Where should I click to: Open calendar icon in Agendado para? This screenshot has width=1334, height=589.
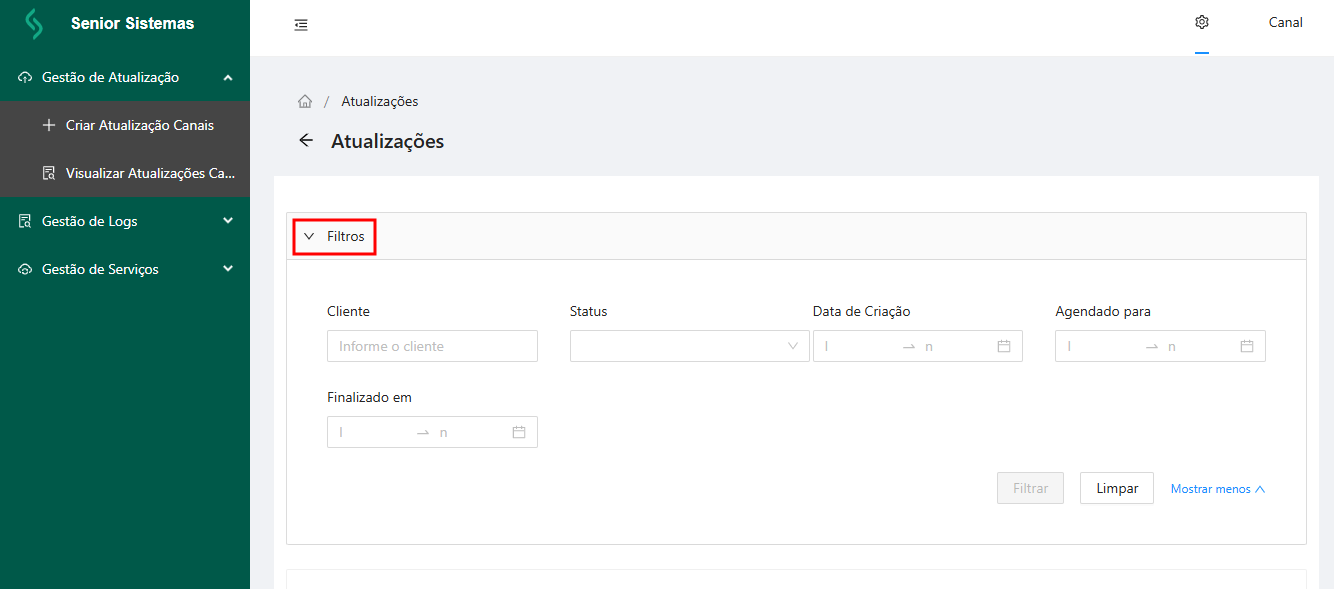[1247, 346]
